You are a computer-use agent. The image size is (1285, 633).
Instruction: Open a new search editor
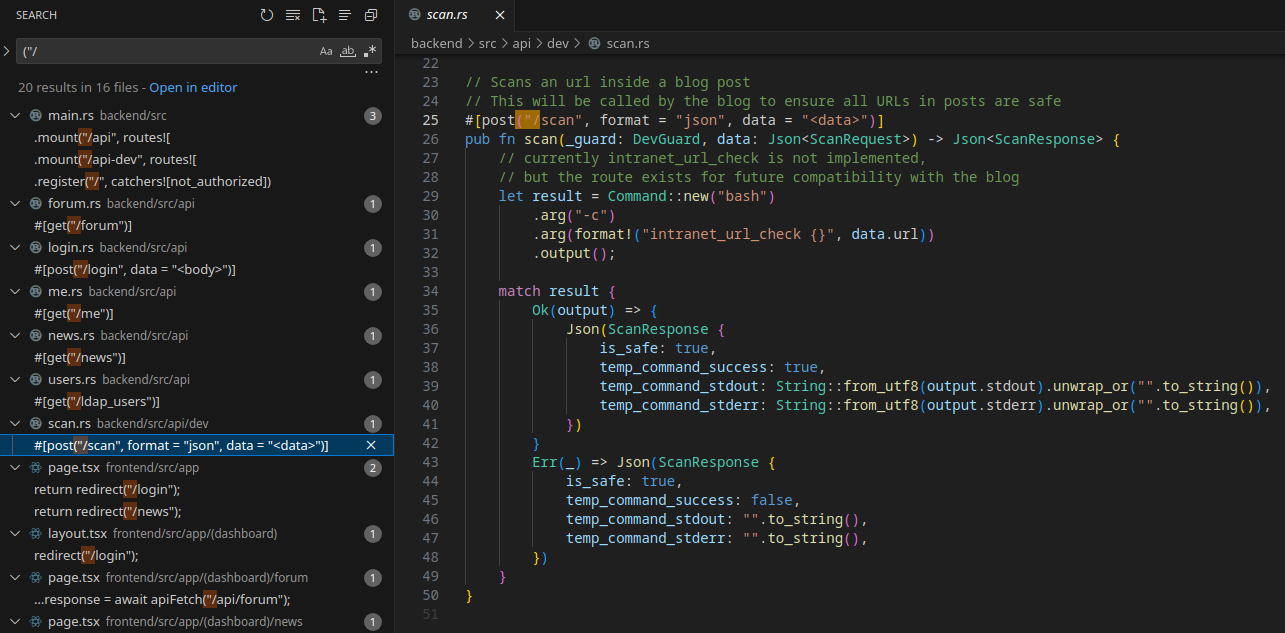(319, 15)
